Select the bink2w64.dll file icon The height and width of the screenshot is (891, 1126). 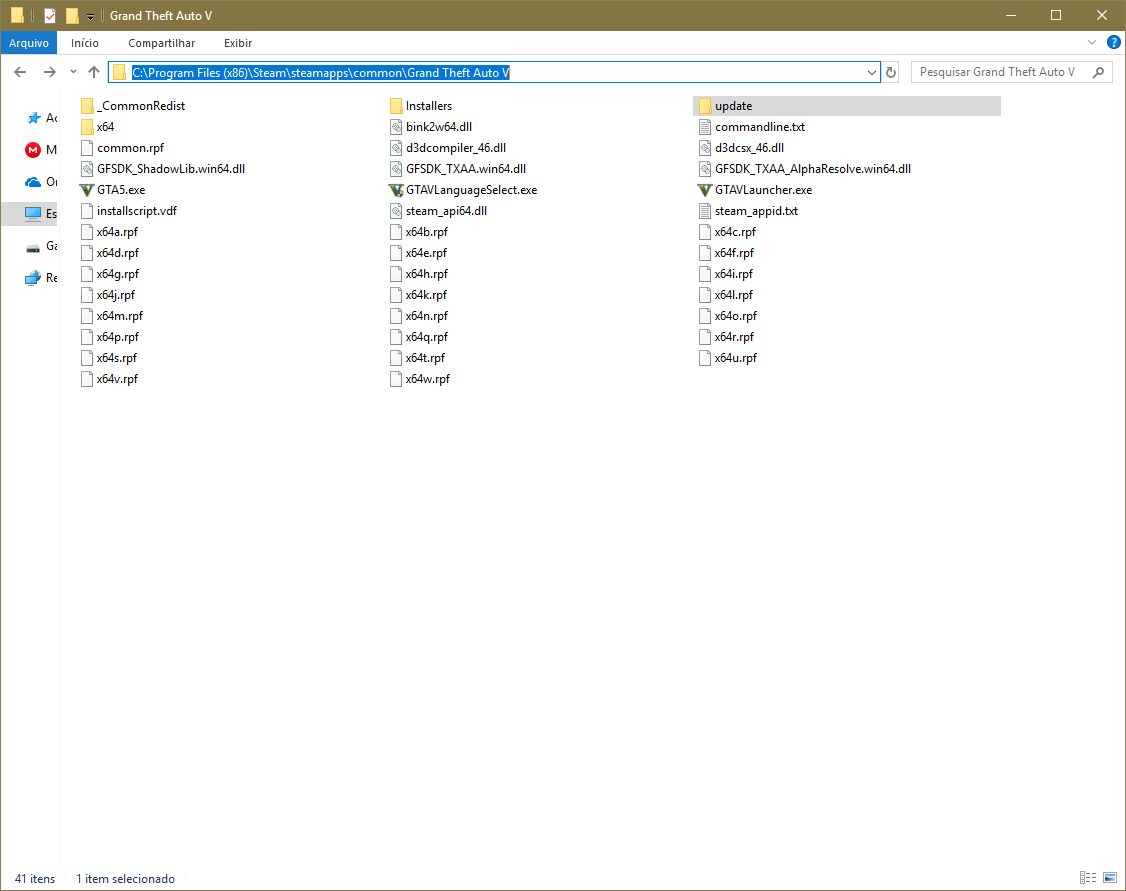click(396, 127)
